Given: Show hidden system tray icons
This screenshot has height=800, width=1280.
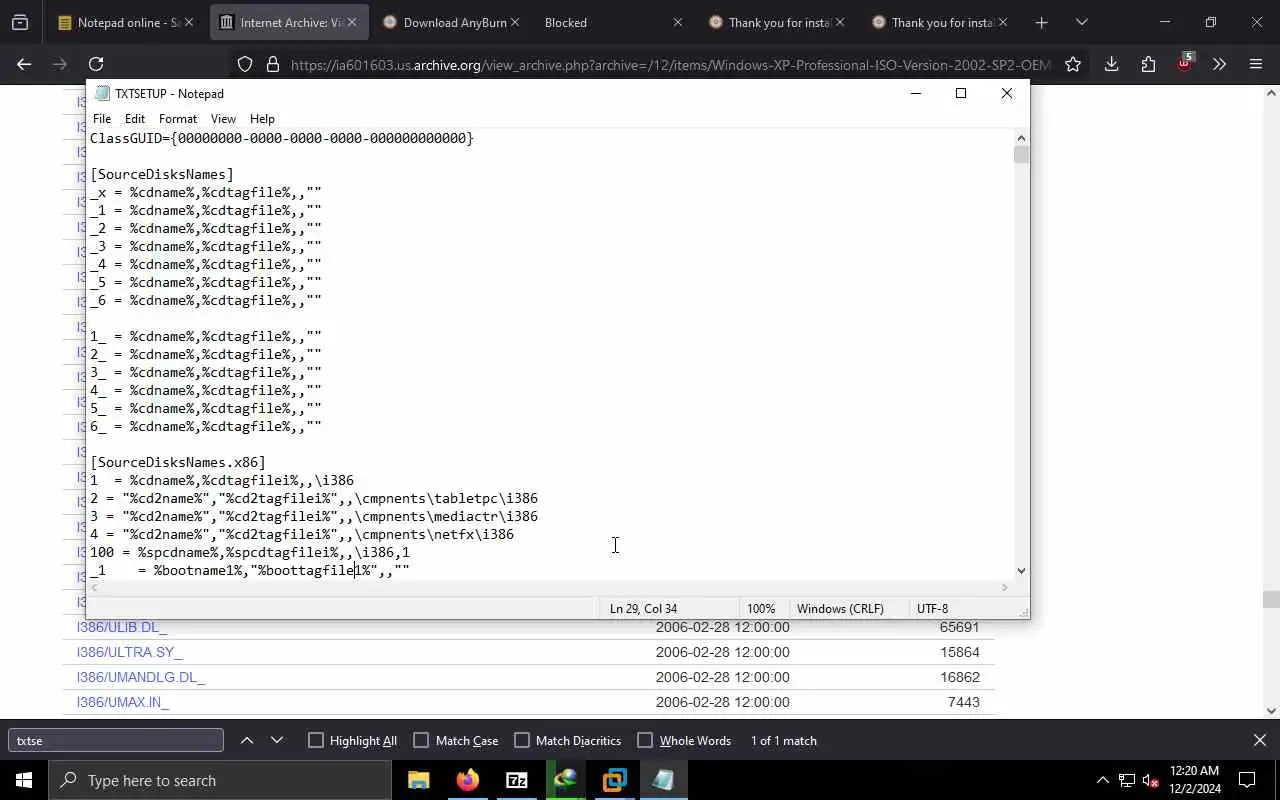Looking at the screenshot, I should 1102,780.
